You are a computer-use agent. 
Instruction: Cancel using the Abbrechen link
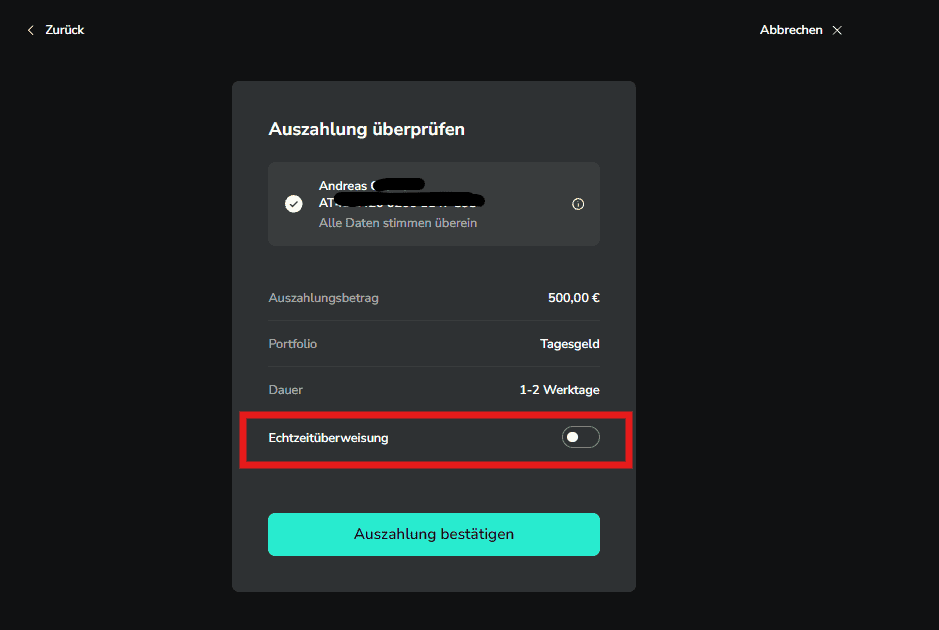(791, 30)
